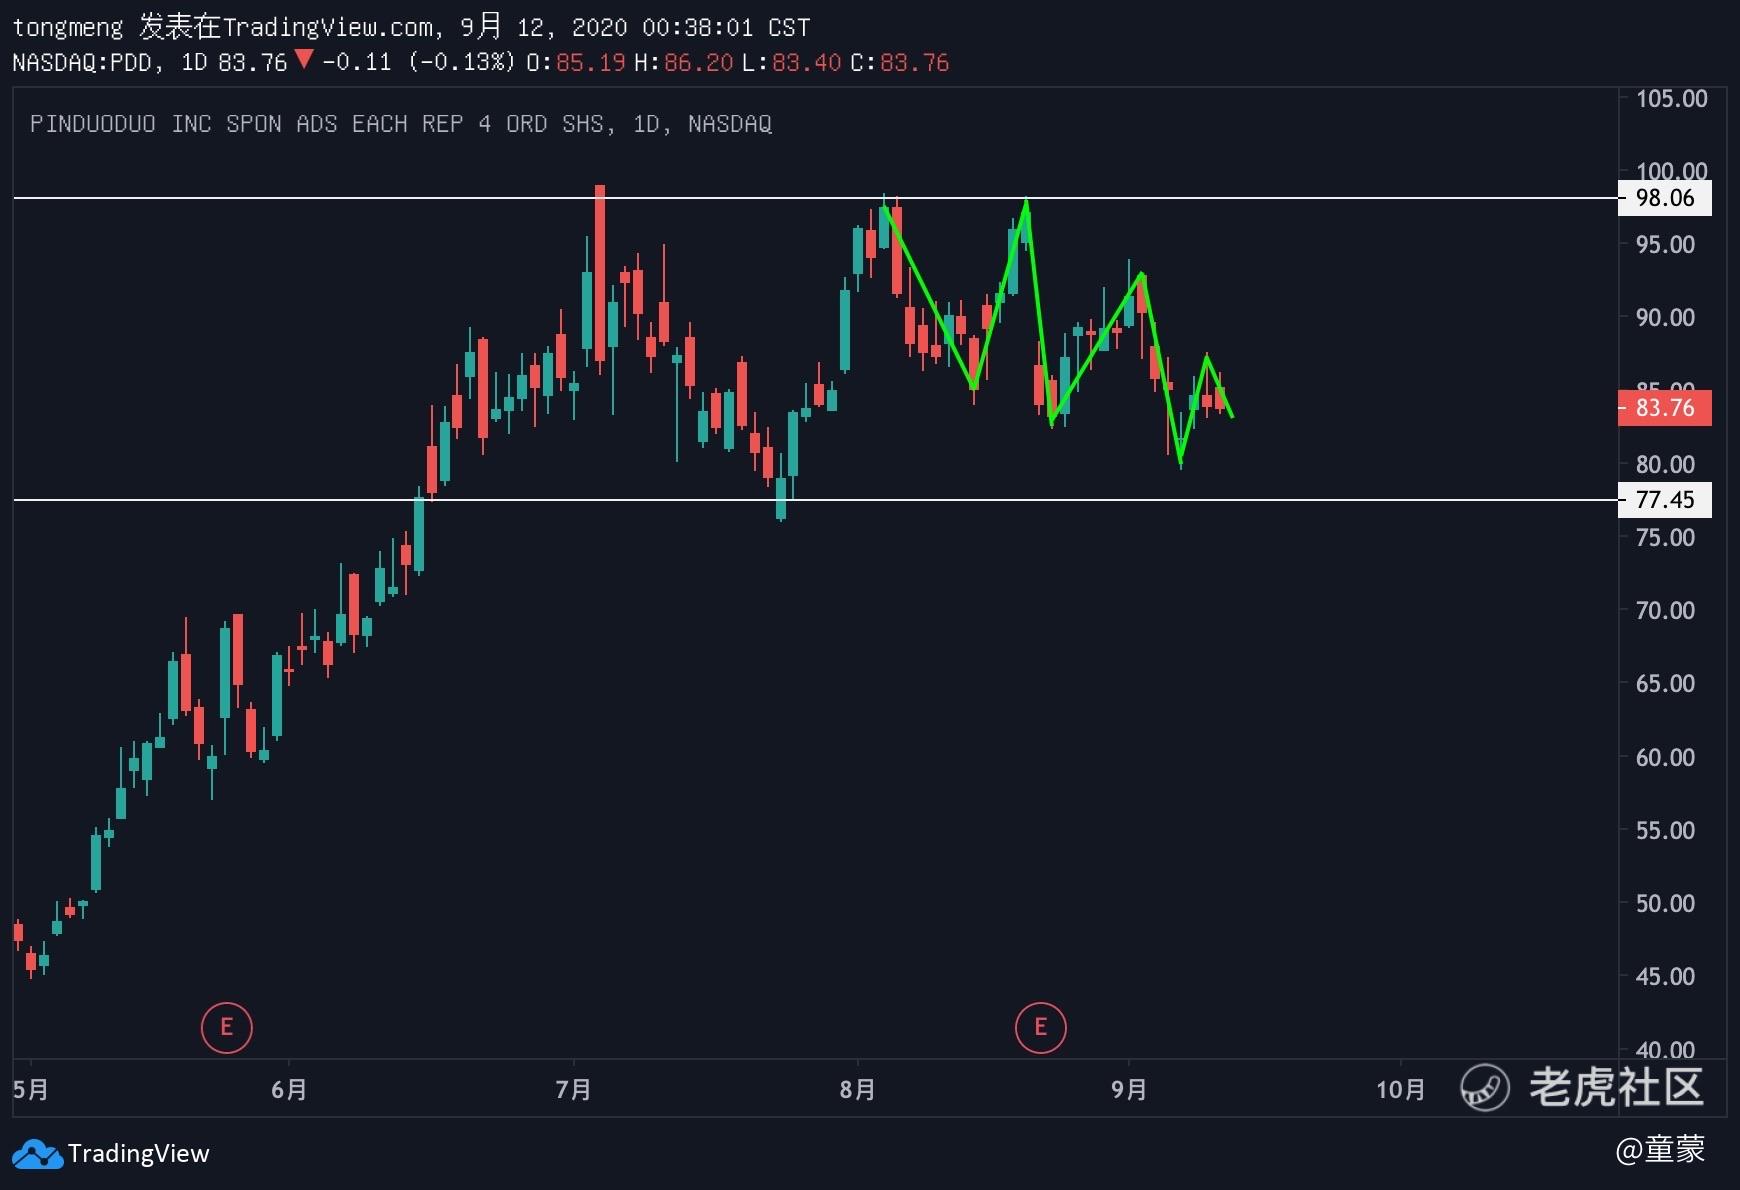Click the 80.00 price axis label
1740x1190 pixels.
point(1665,464)
